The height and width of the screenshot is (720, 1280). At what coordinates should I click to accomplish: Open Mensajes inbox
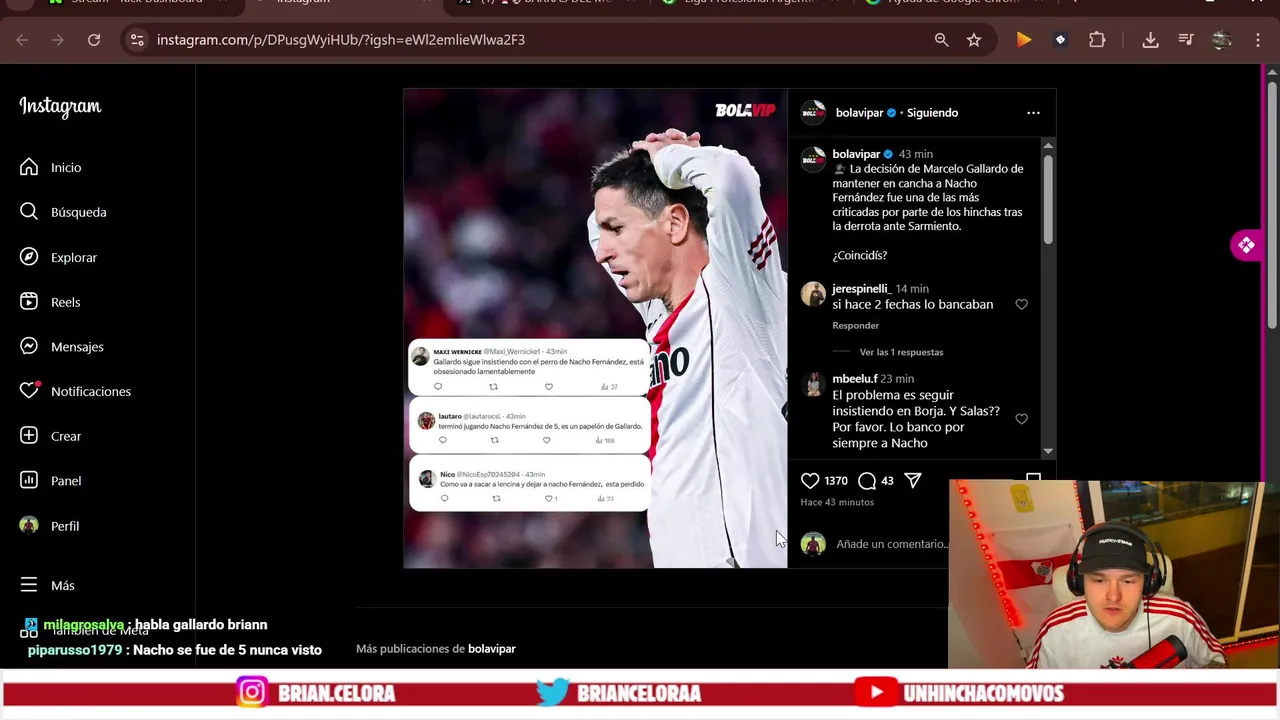click(63, 347)
